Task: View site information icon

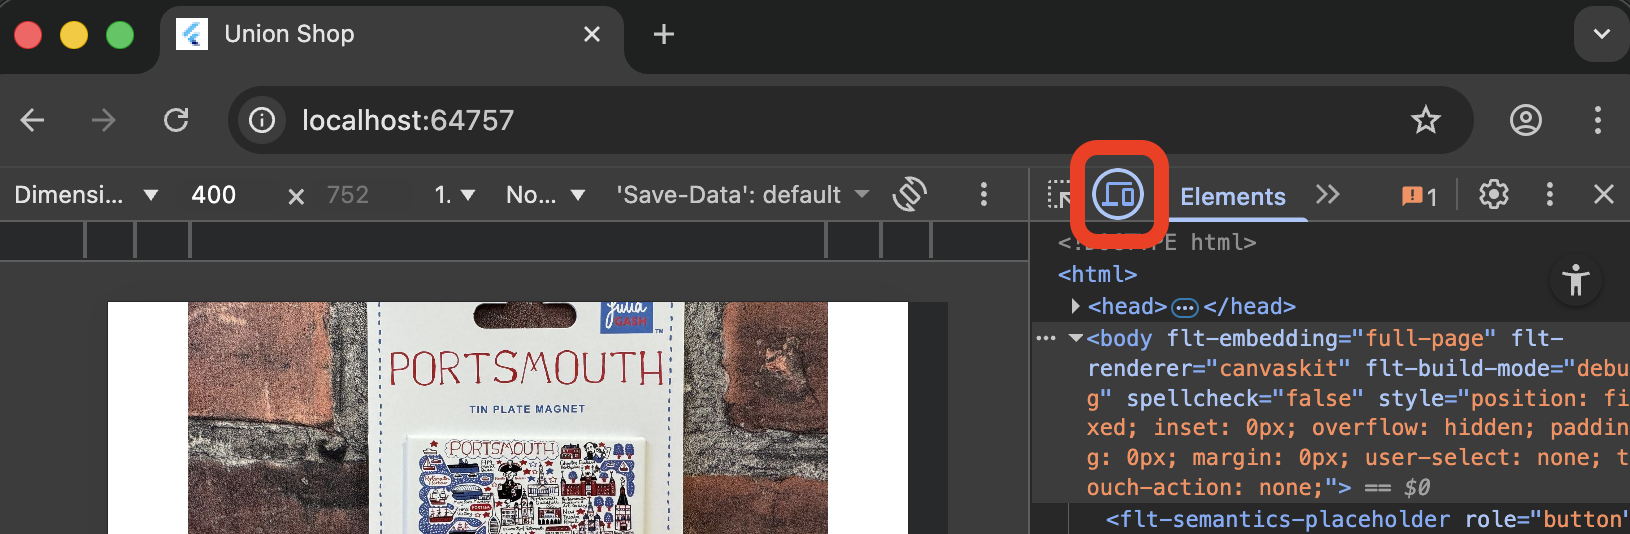Action: [262, 121]
